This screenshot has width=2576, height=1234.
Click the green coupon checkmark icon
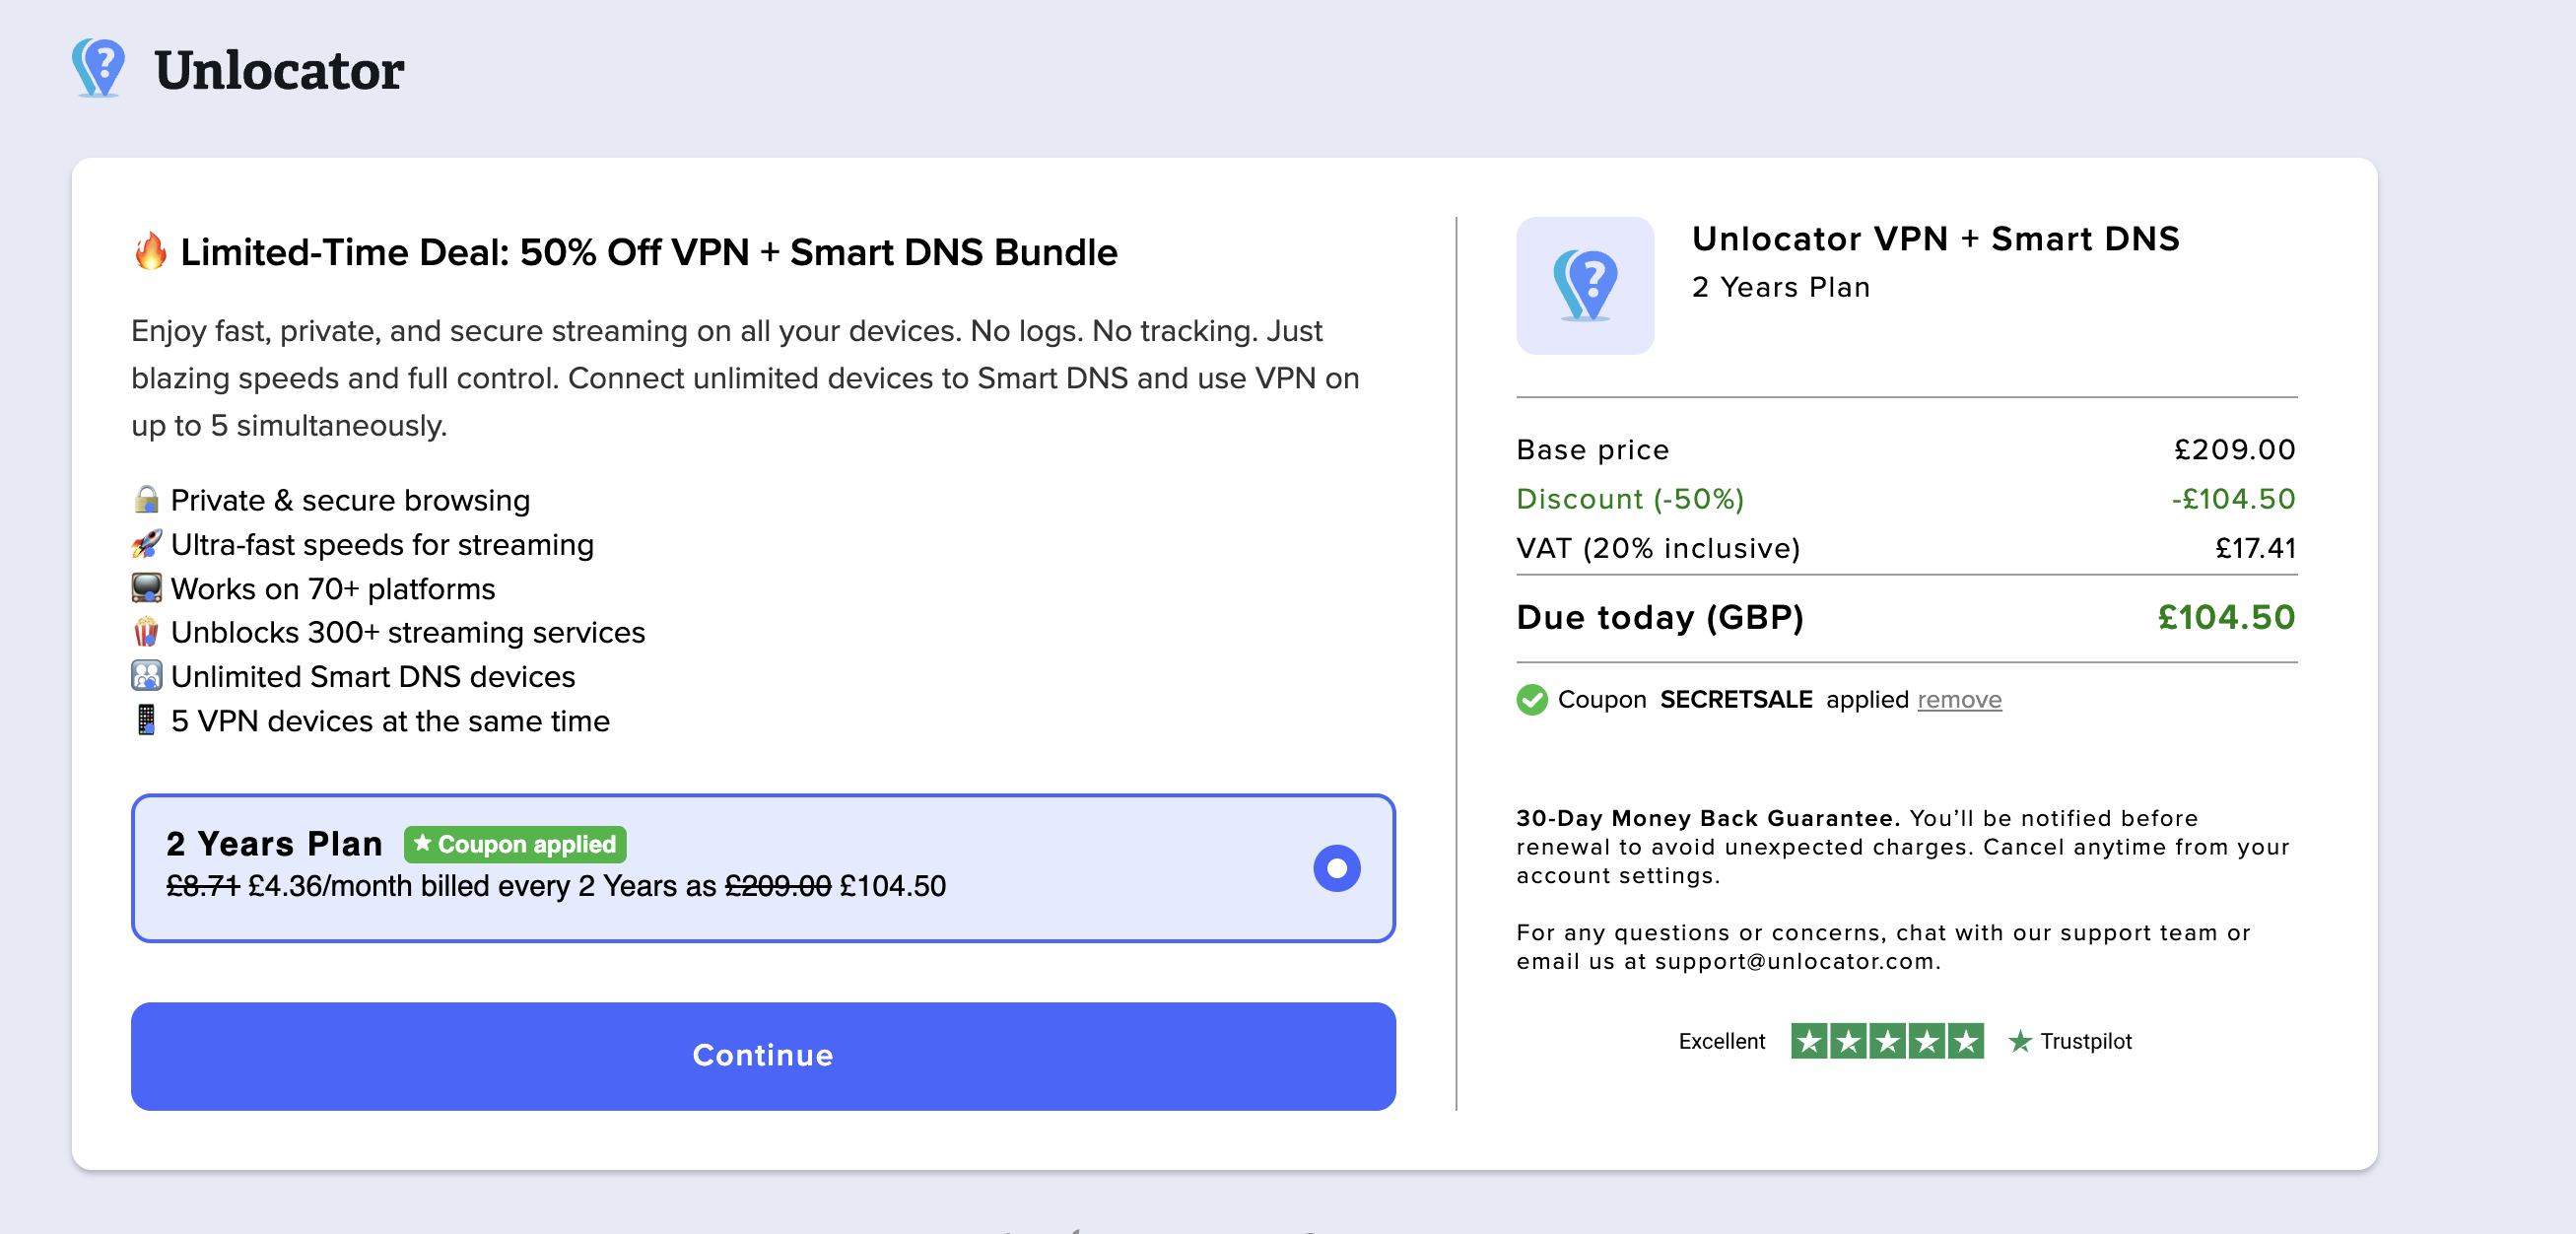point(1531,699)
